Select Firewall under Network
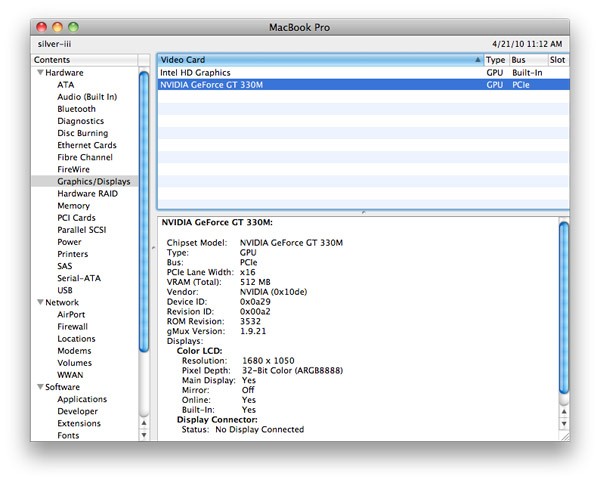 point(72,326)
